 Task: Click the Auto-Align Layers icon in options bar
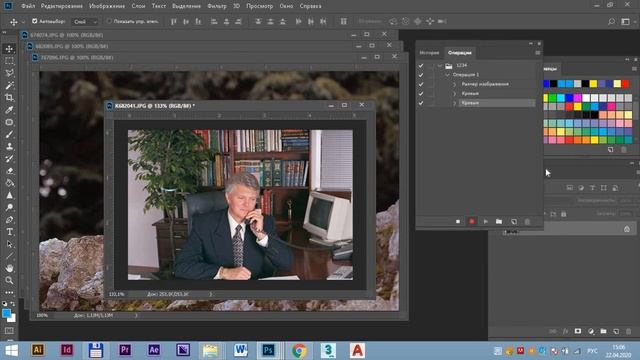(x=344, y=21)
